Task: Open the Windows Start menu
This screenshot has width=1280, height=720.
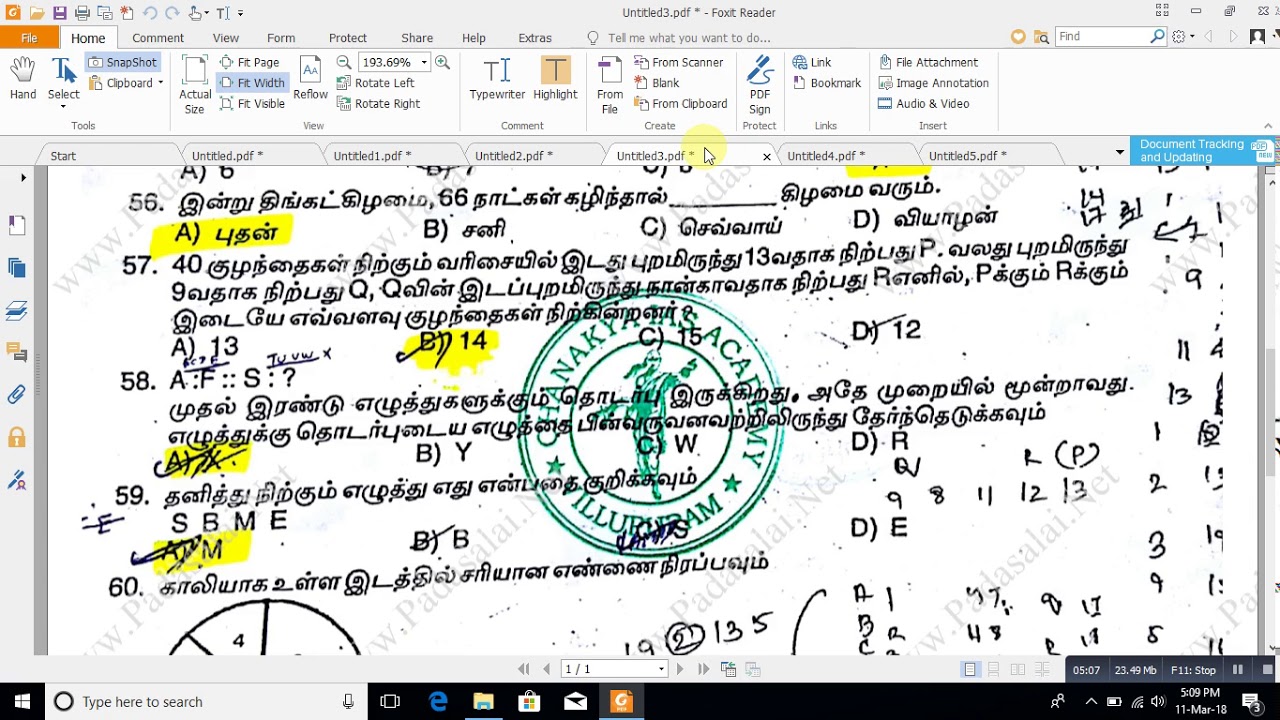Action: [22, 702]
